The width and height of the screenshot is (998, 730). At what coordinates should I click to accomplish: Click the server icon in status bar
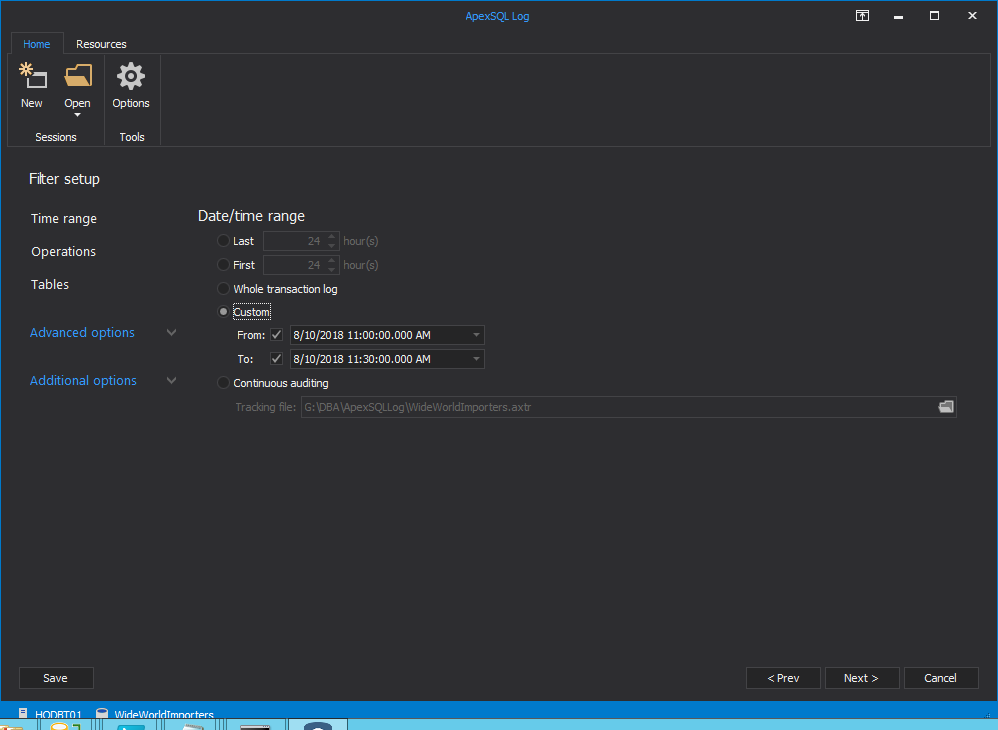23,713
